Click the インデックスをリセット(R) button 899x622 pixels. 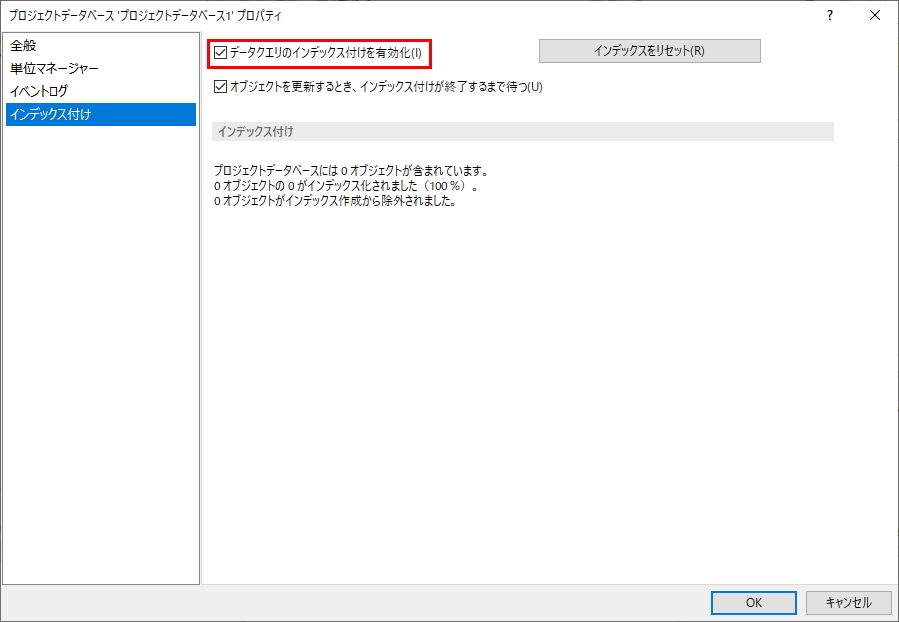tap(650, 51)
